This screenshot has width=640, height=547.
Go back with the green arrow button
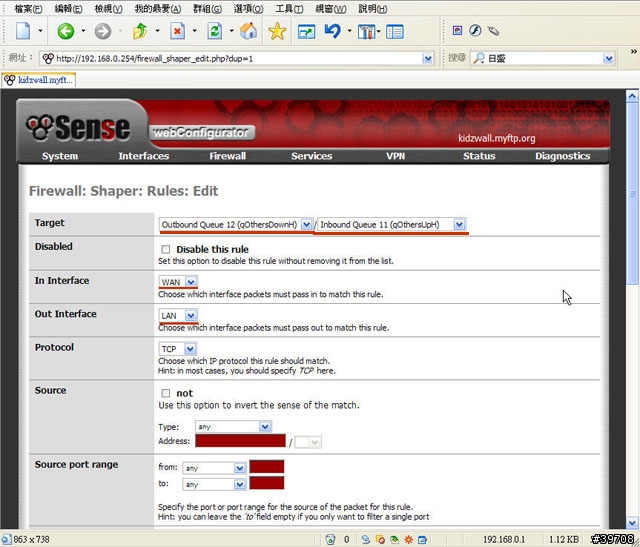(x=65, y=31)
